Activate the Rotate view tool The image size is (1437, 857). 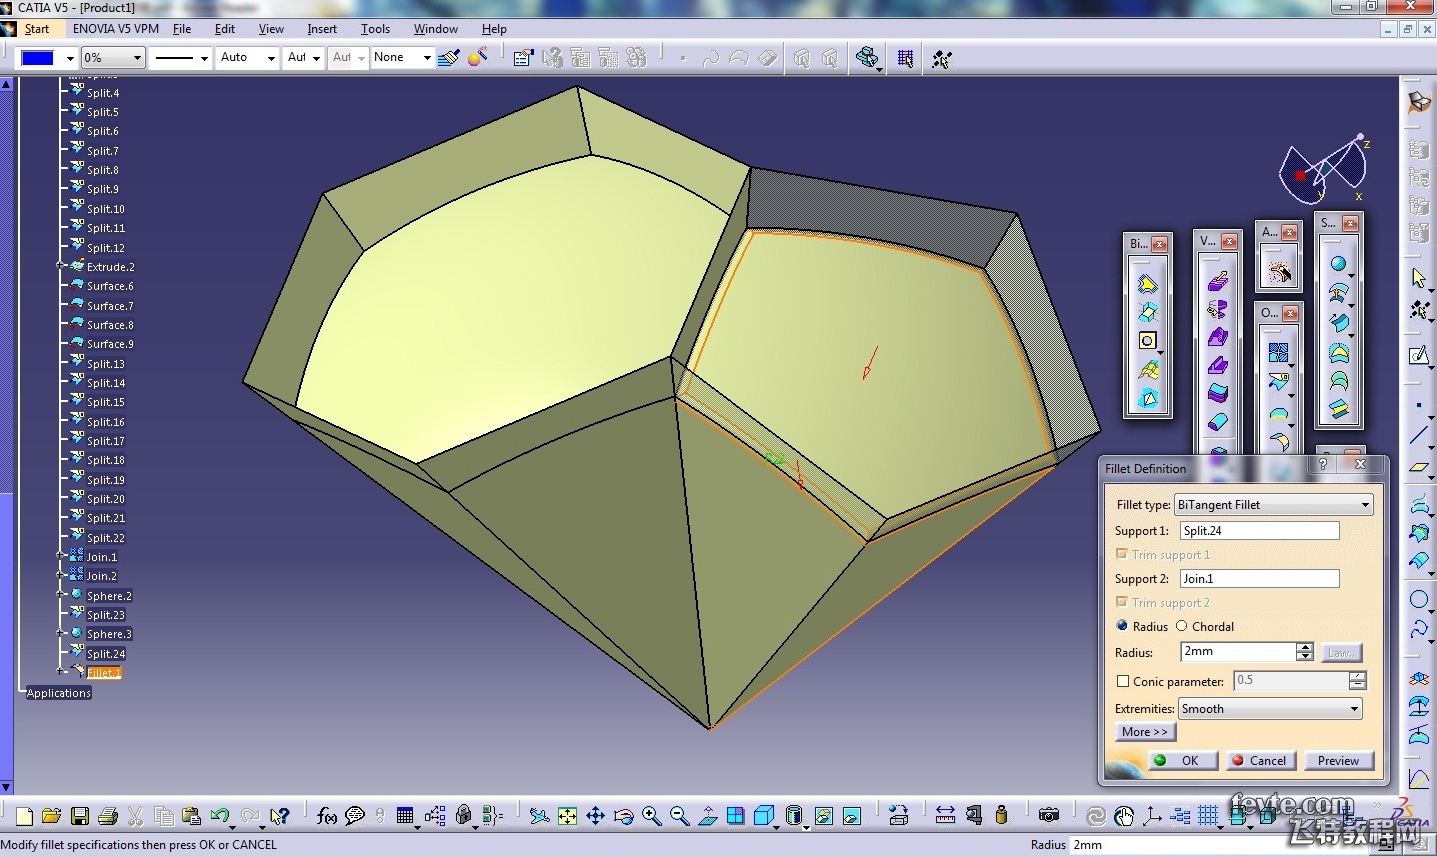[x=623, y=817]
